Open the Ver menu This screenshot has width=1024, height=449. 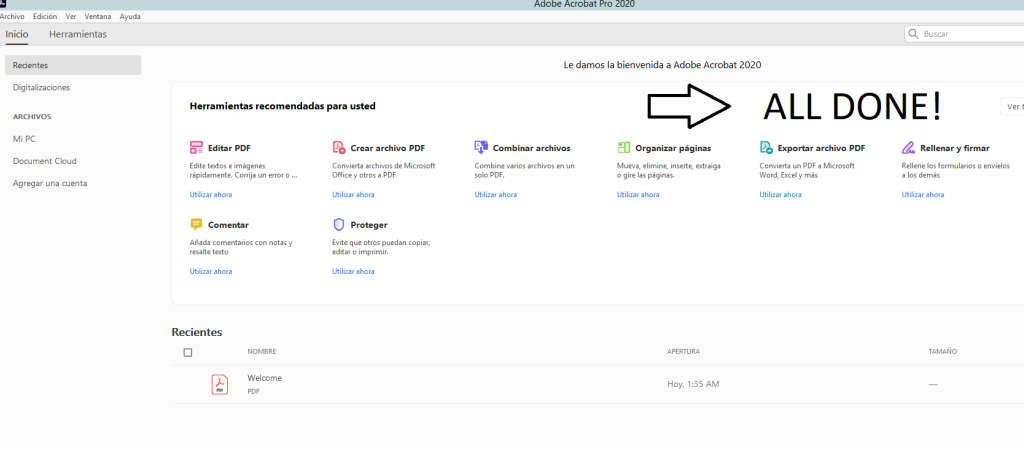(71, 16)
